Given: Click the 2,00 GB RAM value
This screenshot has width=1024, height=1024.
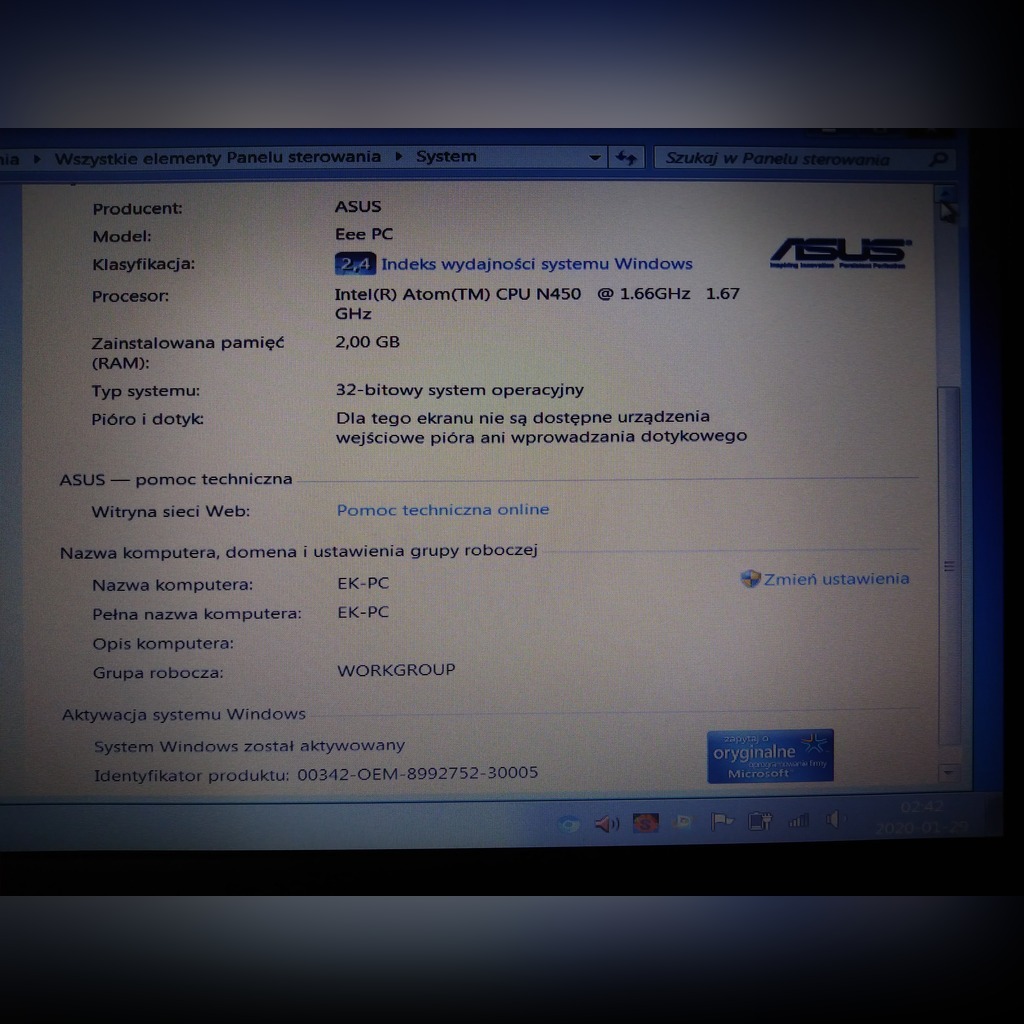Looking at the screenshot, I should 367,342.
